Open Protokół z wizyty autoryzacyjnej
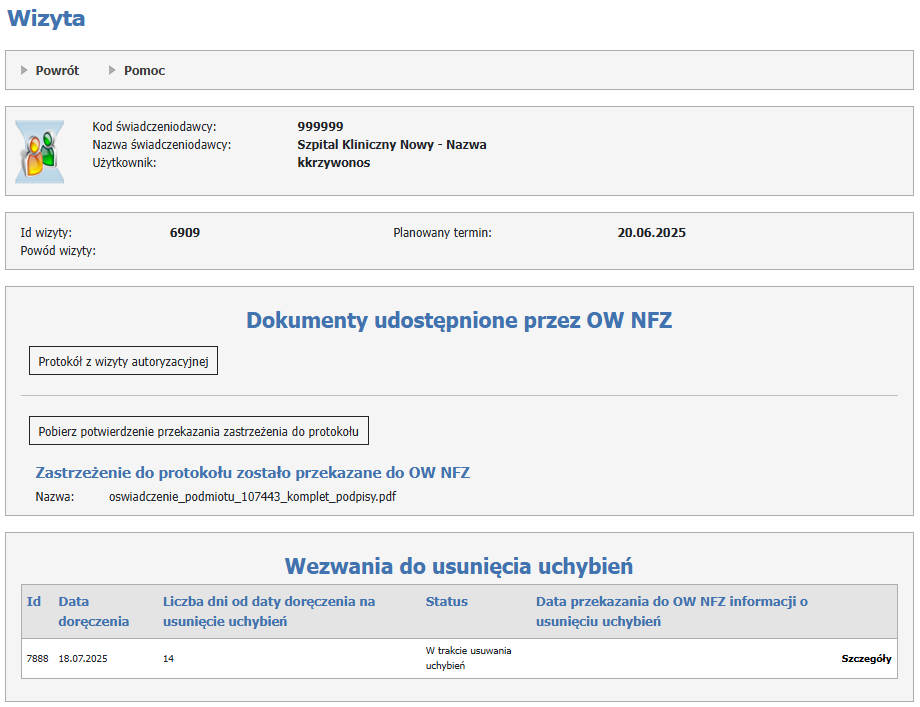Viewport: 920px width, 707px height. pyautogui.click(x=123, y=361)
